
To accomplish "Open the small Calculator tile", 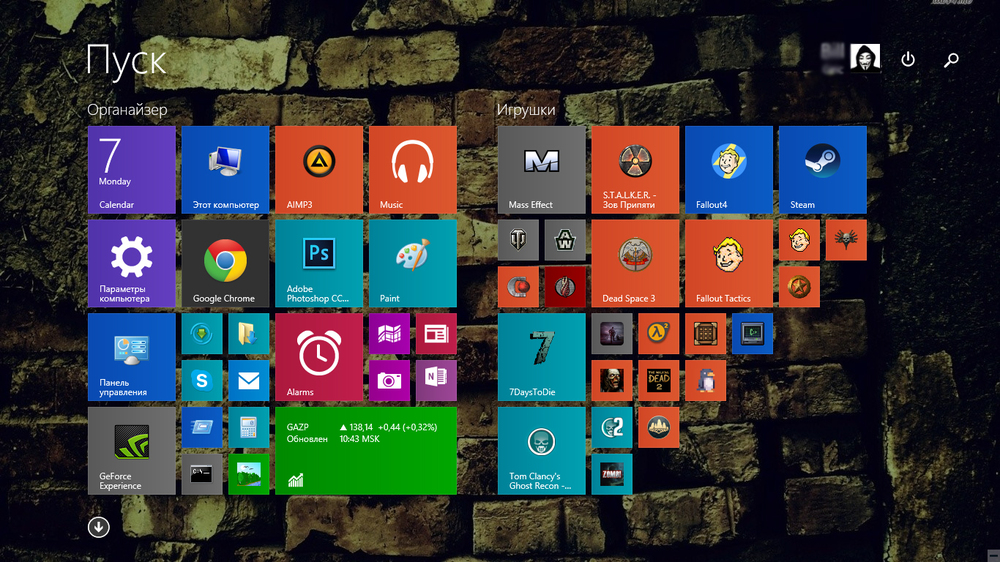I will [x=248, y=428].
